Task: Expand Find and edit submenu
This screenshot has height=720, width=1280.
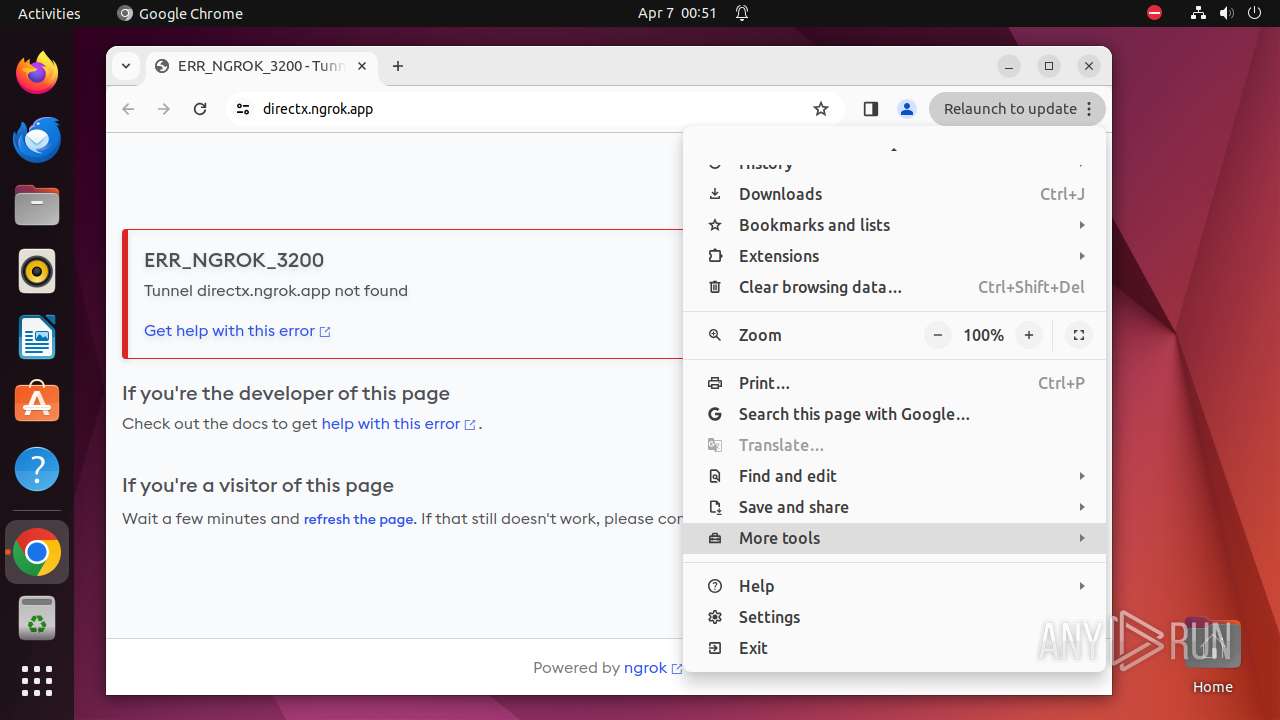Action: (895, 476)
